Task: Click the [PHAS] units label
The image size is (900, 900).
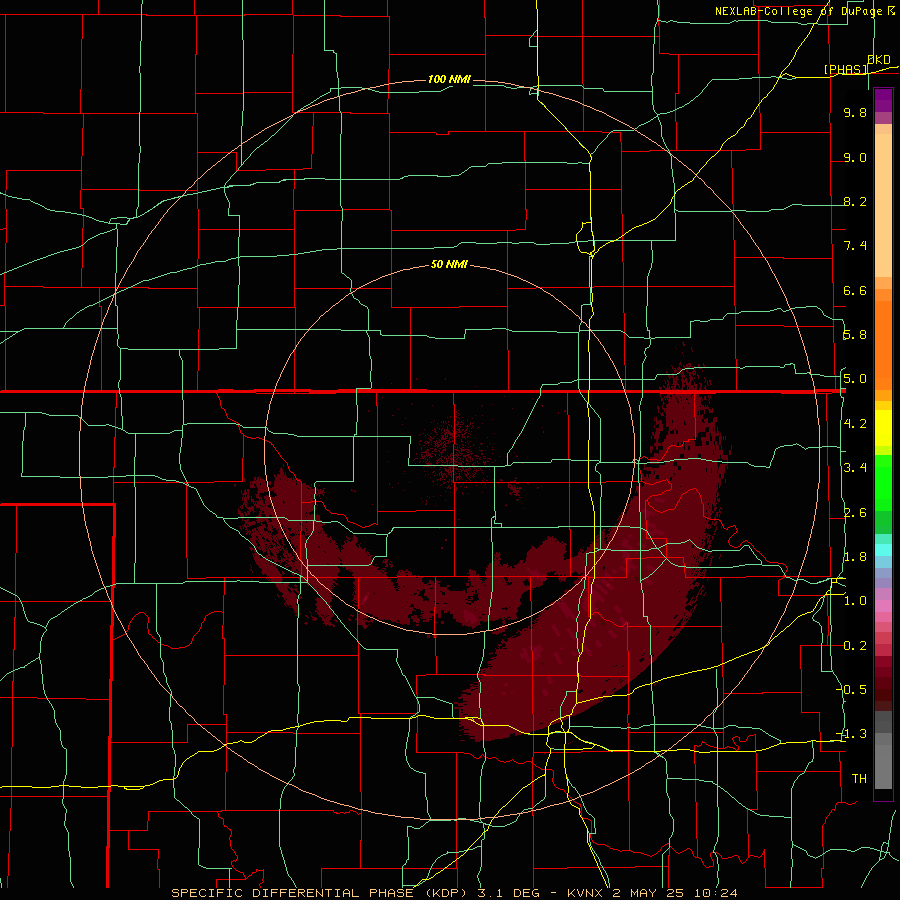Action: tap(846, 69)
